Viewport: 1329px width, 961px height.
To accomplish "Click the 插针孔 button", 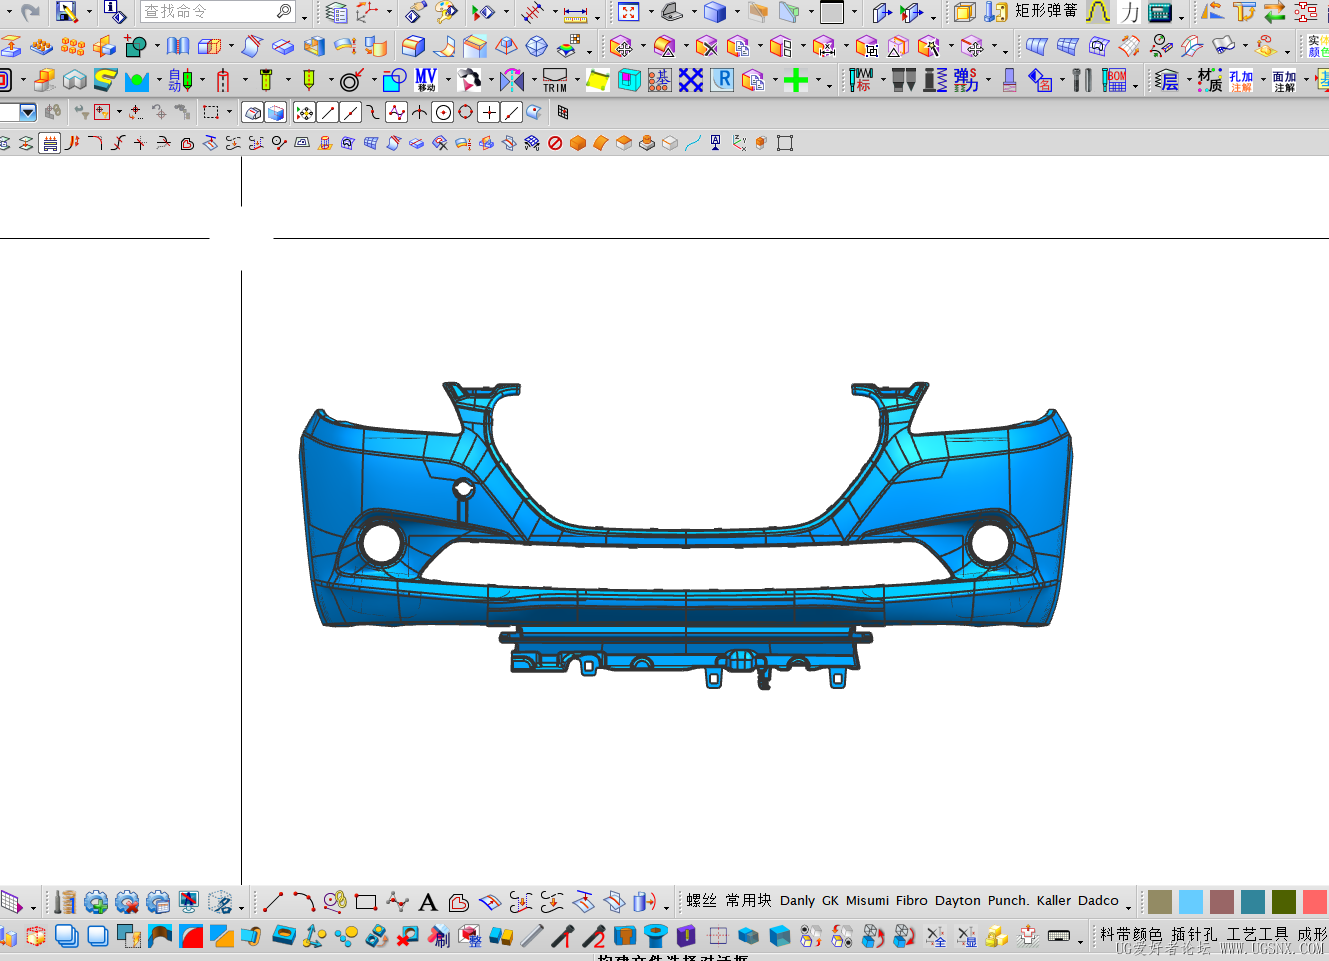I will [1194, 934].
